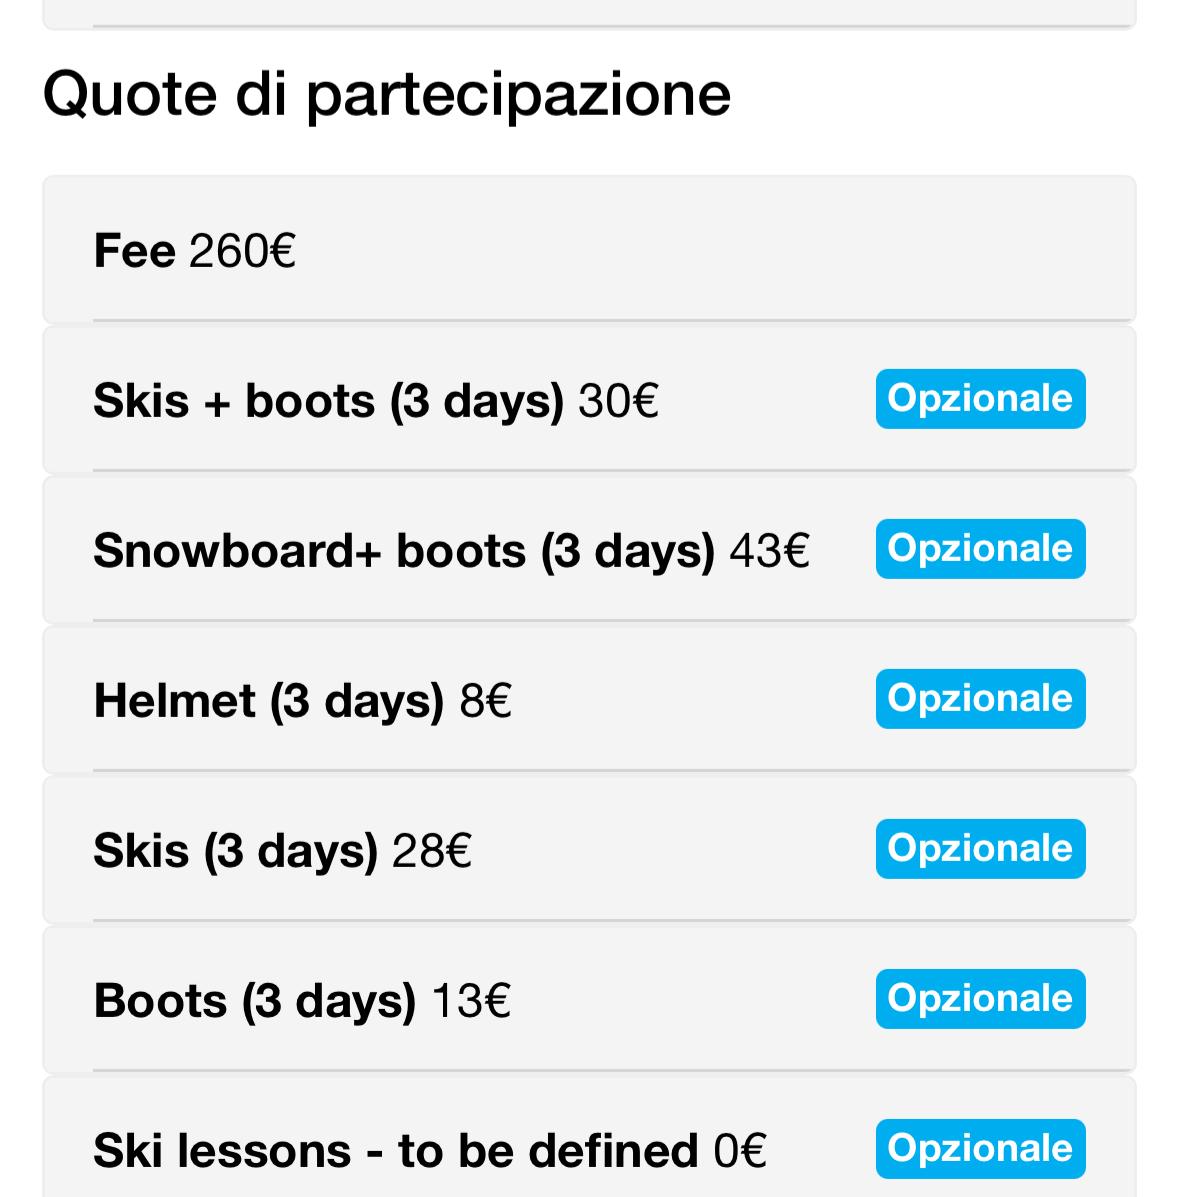The height and width of the screenshot is (1197, 1179).
Task: Click the 28€ skis price
Action: [432, 850]
